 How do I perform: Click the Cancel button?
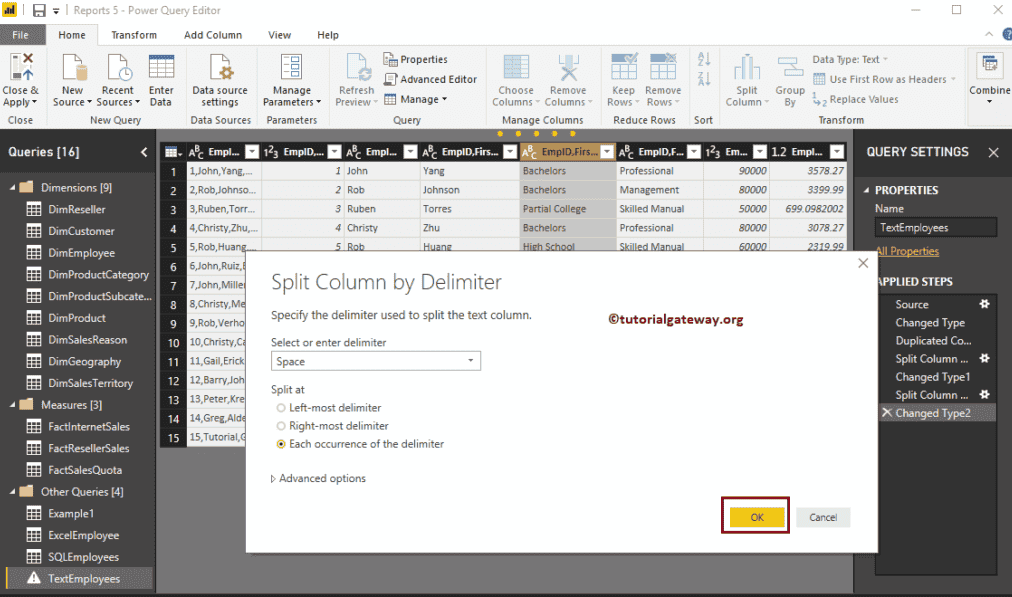[823, 517]
